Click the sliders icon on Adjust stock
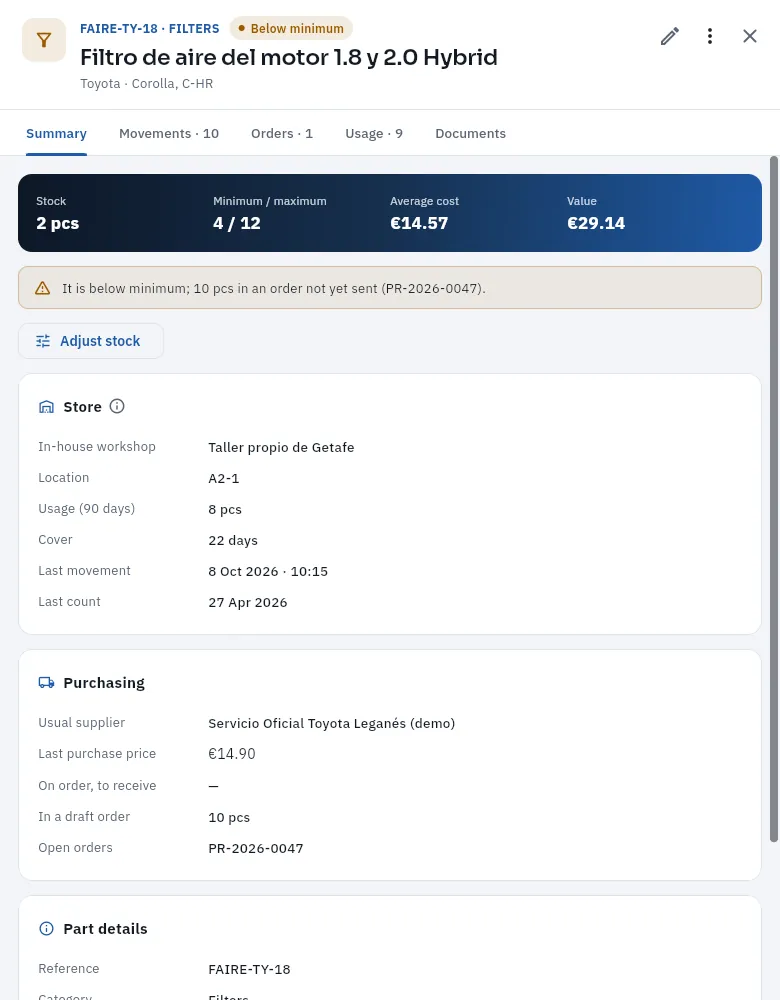The width and height of the screenshot is (780, 1000). [x=43, y=341]
